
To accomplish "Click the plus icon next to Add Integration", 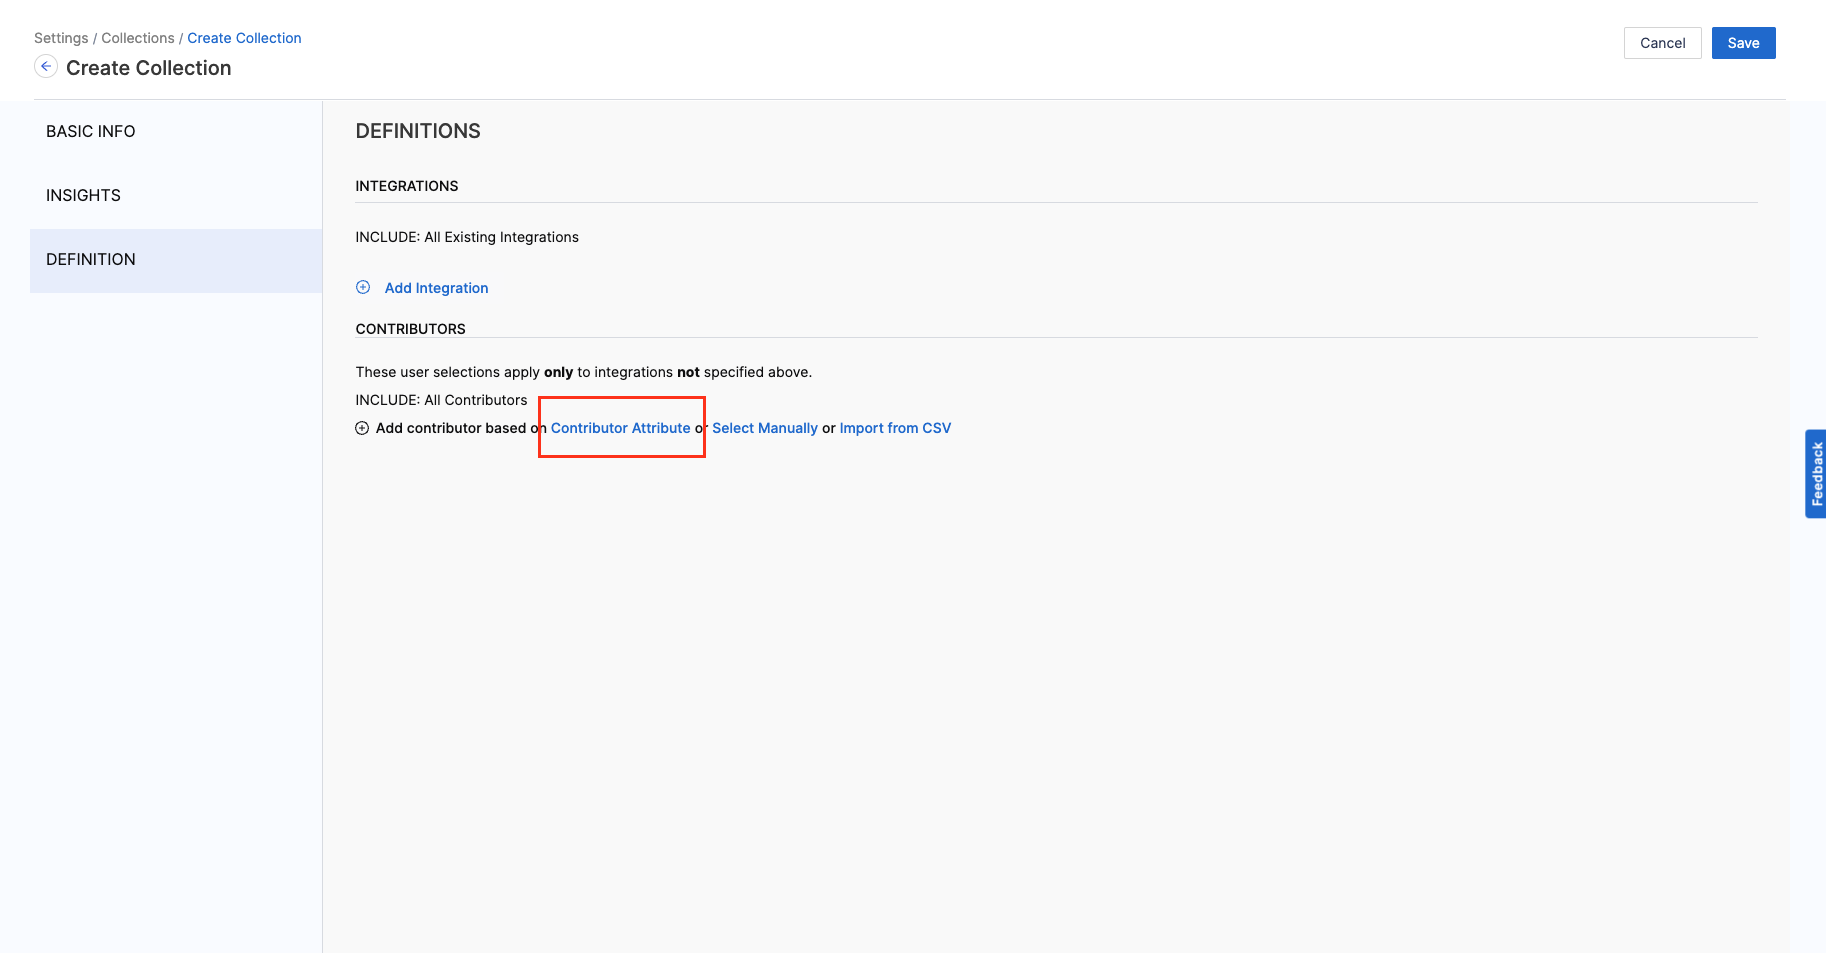I will click(363, 288).
